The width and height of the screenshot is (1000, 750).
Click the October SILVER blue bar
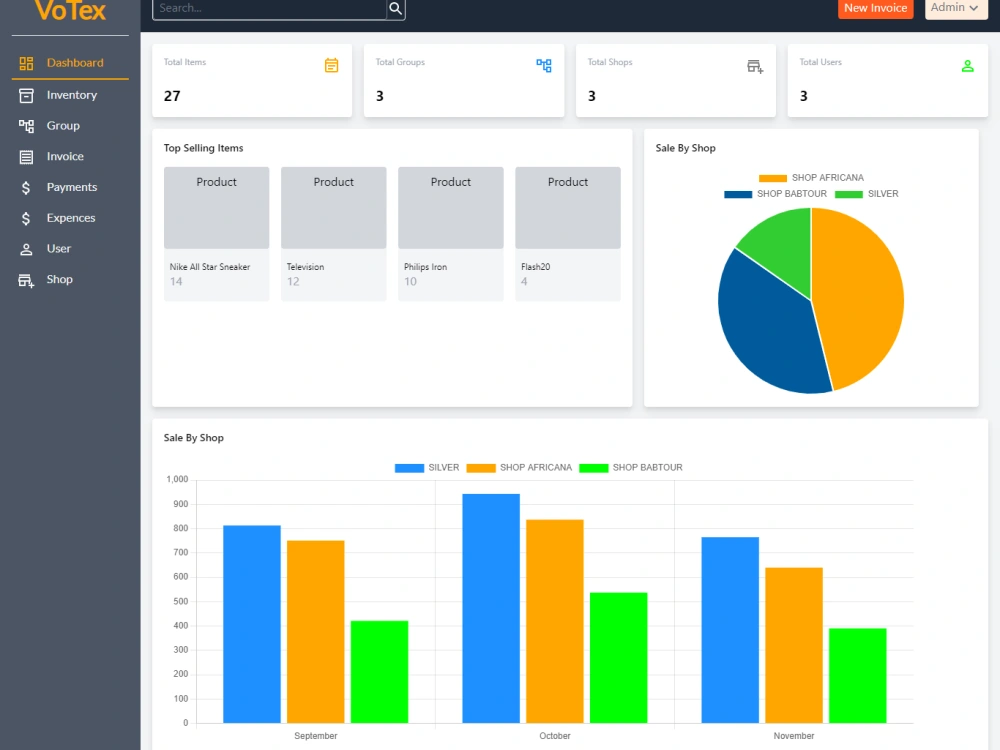[491, 608]
